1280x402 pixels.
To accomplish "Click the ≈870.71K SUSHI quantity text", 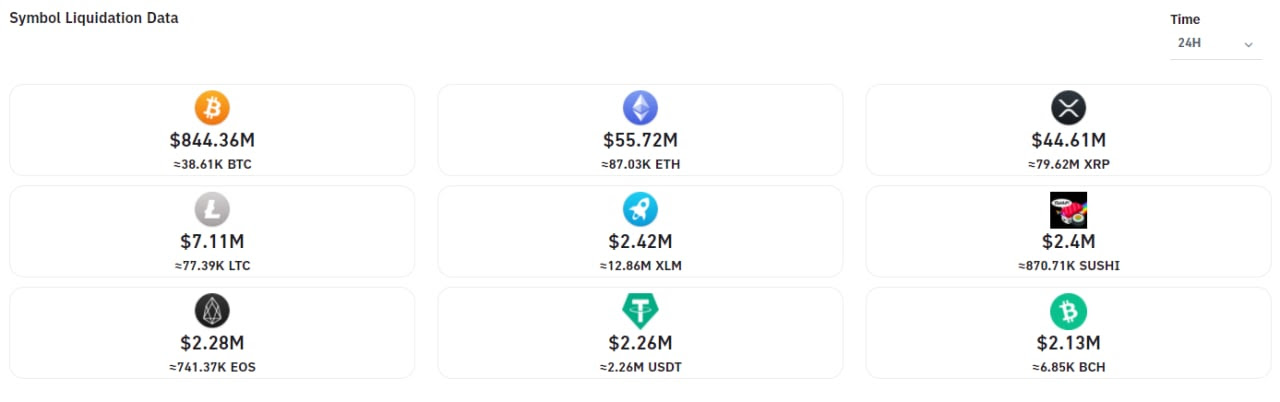I will click(1068, 266).
